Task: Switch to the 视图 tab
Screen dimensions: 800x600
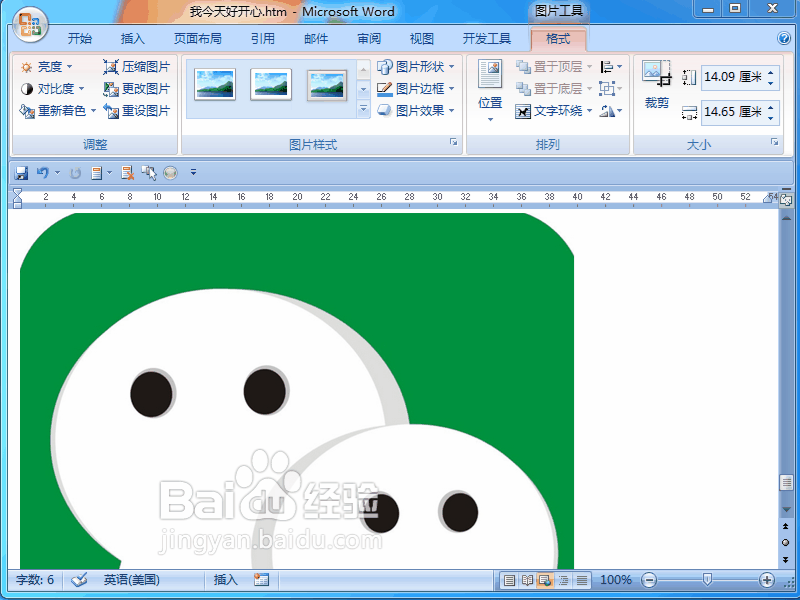Action: pyautogui.click(x=421, y=39)
